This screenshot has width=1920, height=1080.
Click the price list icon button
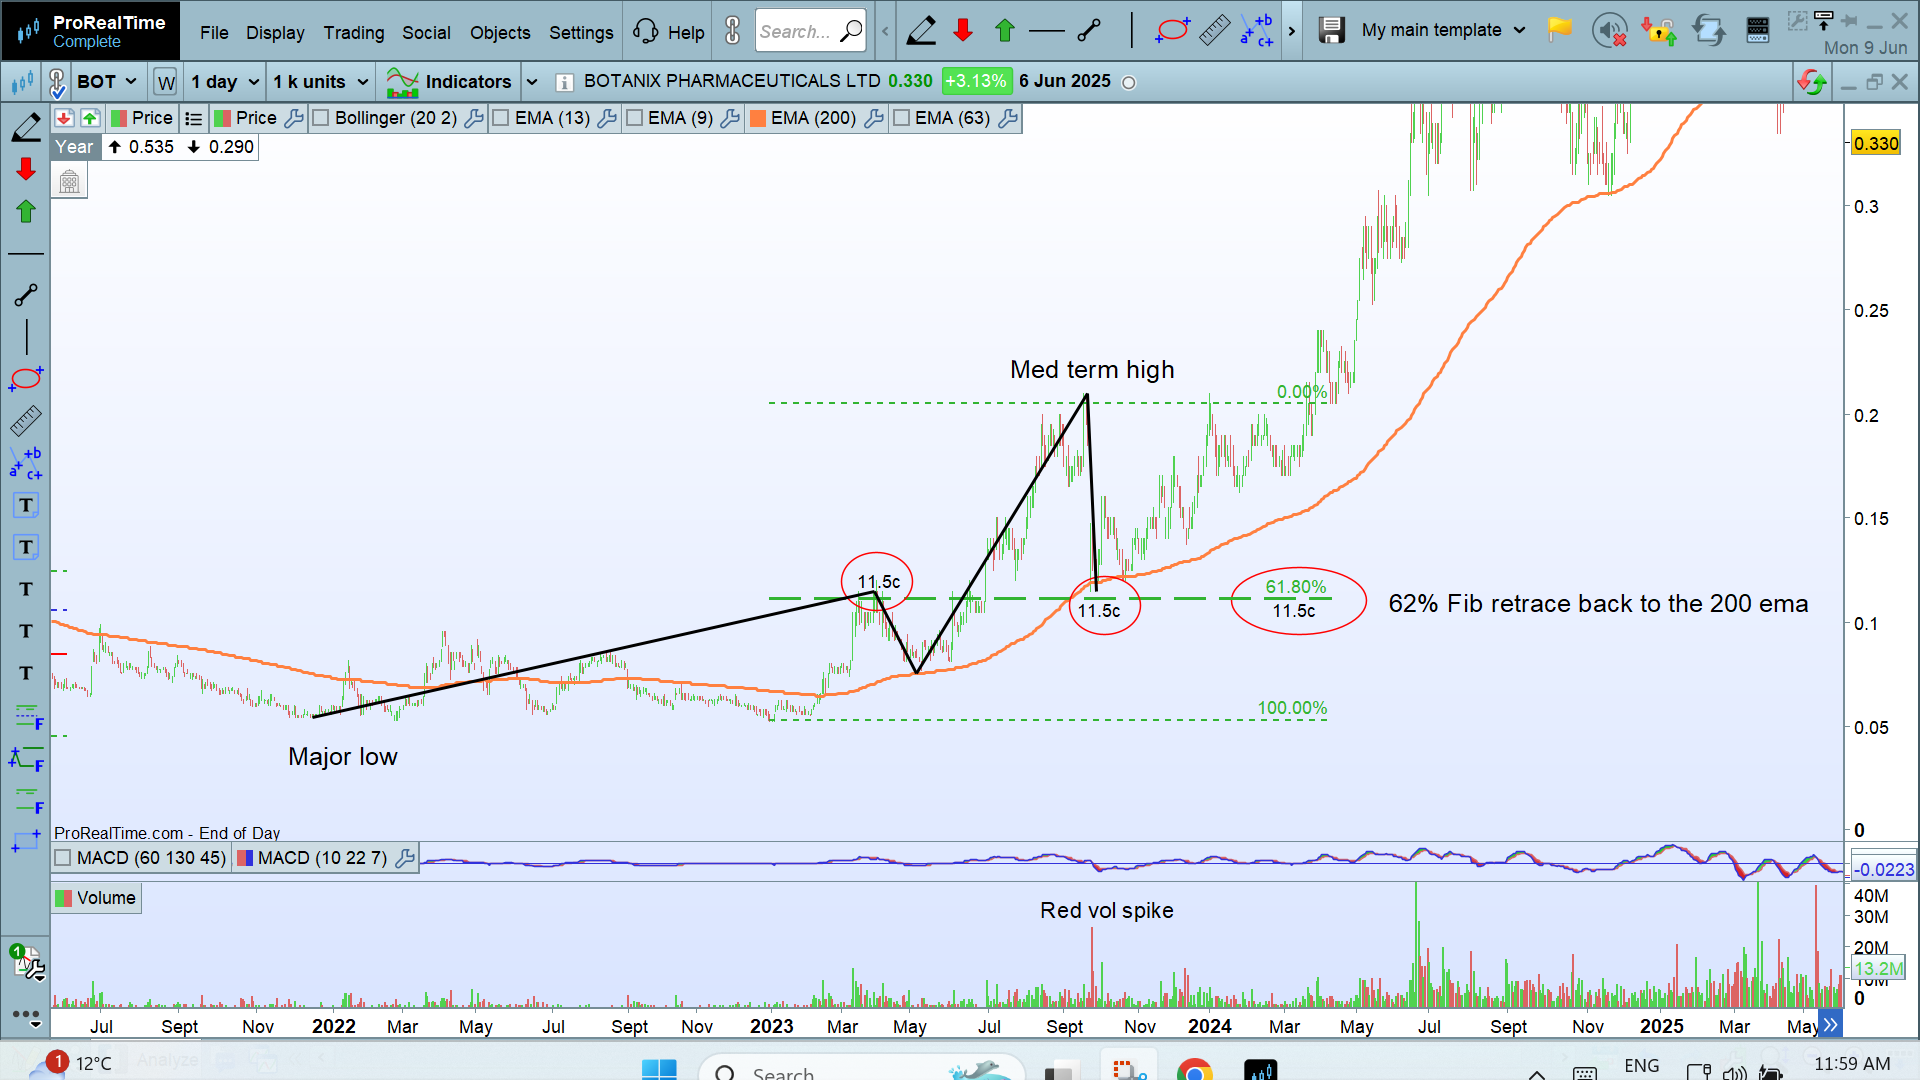[x=194, y=118]
